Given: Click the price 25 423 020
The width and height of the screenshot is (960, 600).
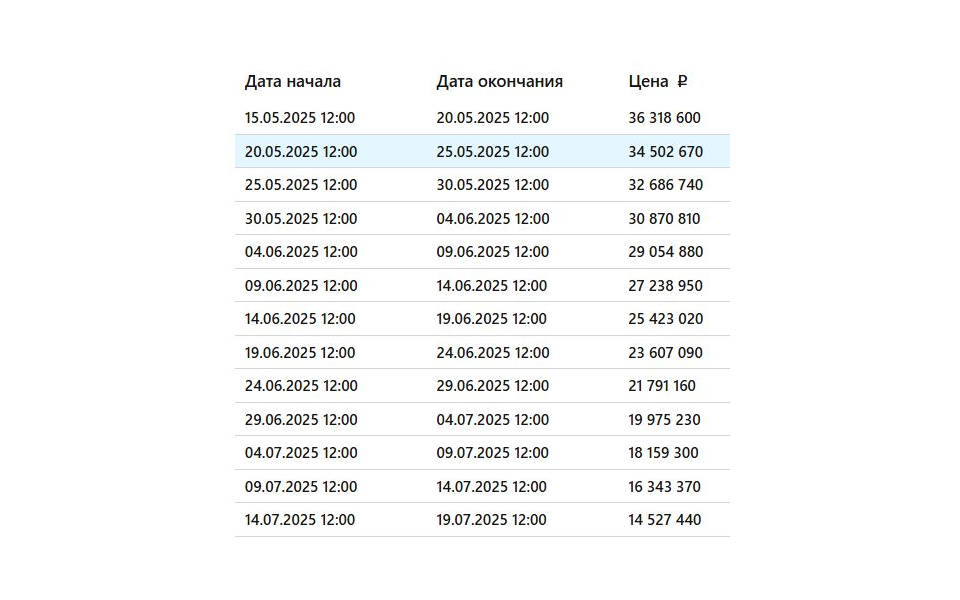Looking at the screenshot, I should [x=666, y=319].
